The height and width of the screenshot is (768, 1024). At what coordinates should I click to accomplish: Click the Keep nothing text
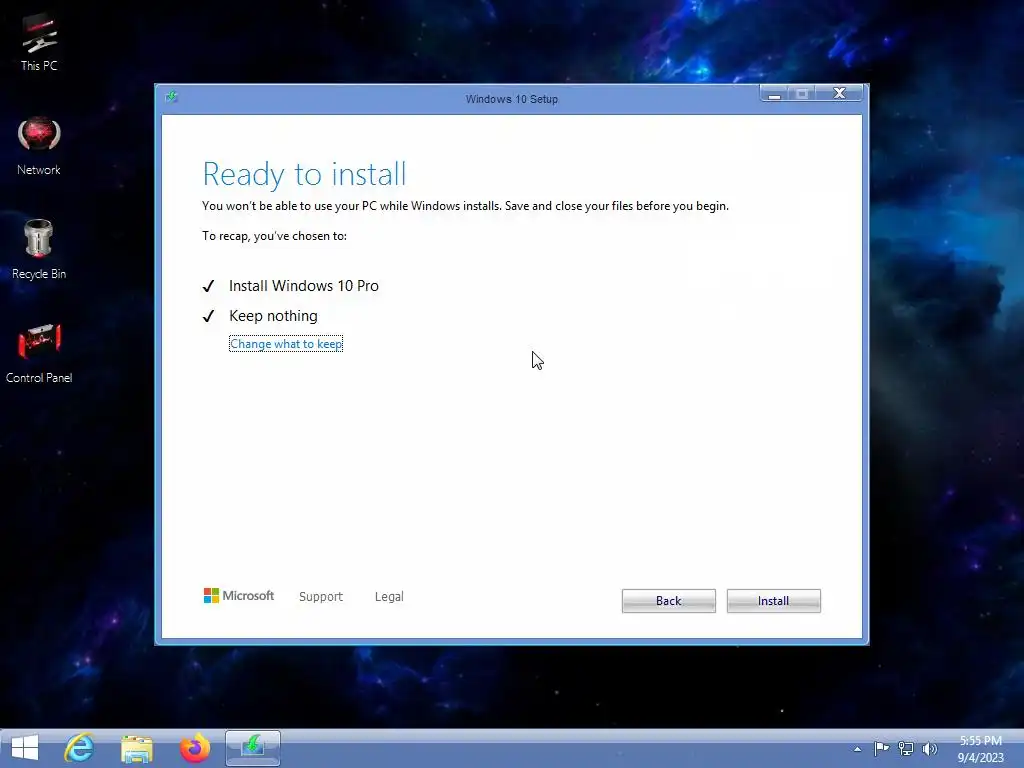tap(273, 316)
